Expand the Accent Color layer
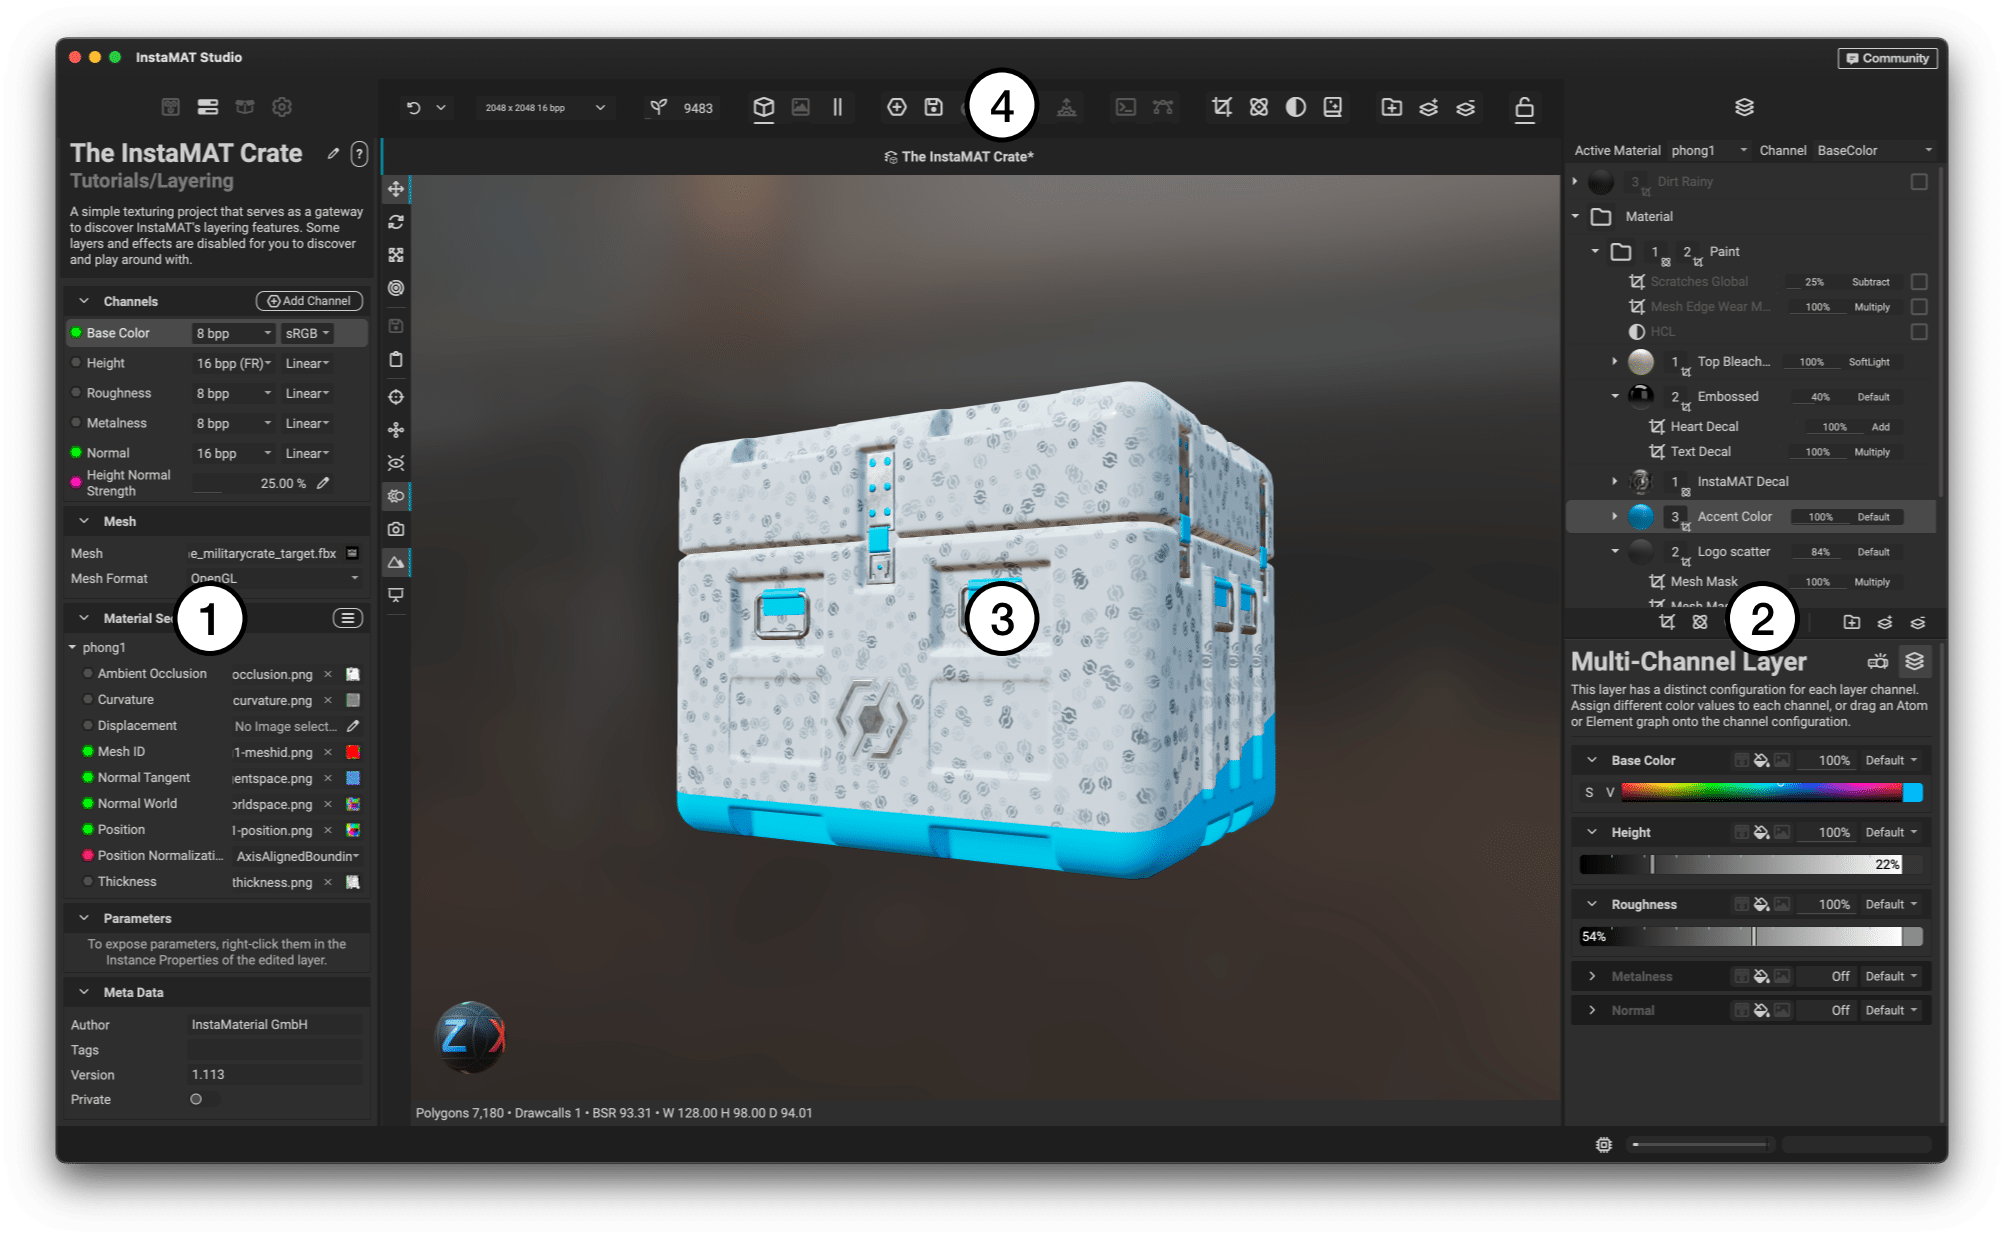The width and height of the screenshot is (2004, 1237). tap(1615, 516)
